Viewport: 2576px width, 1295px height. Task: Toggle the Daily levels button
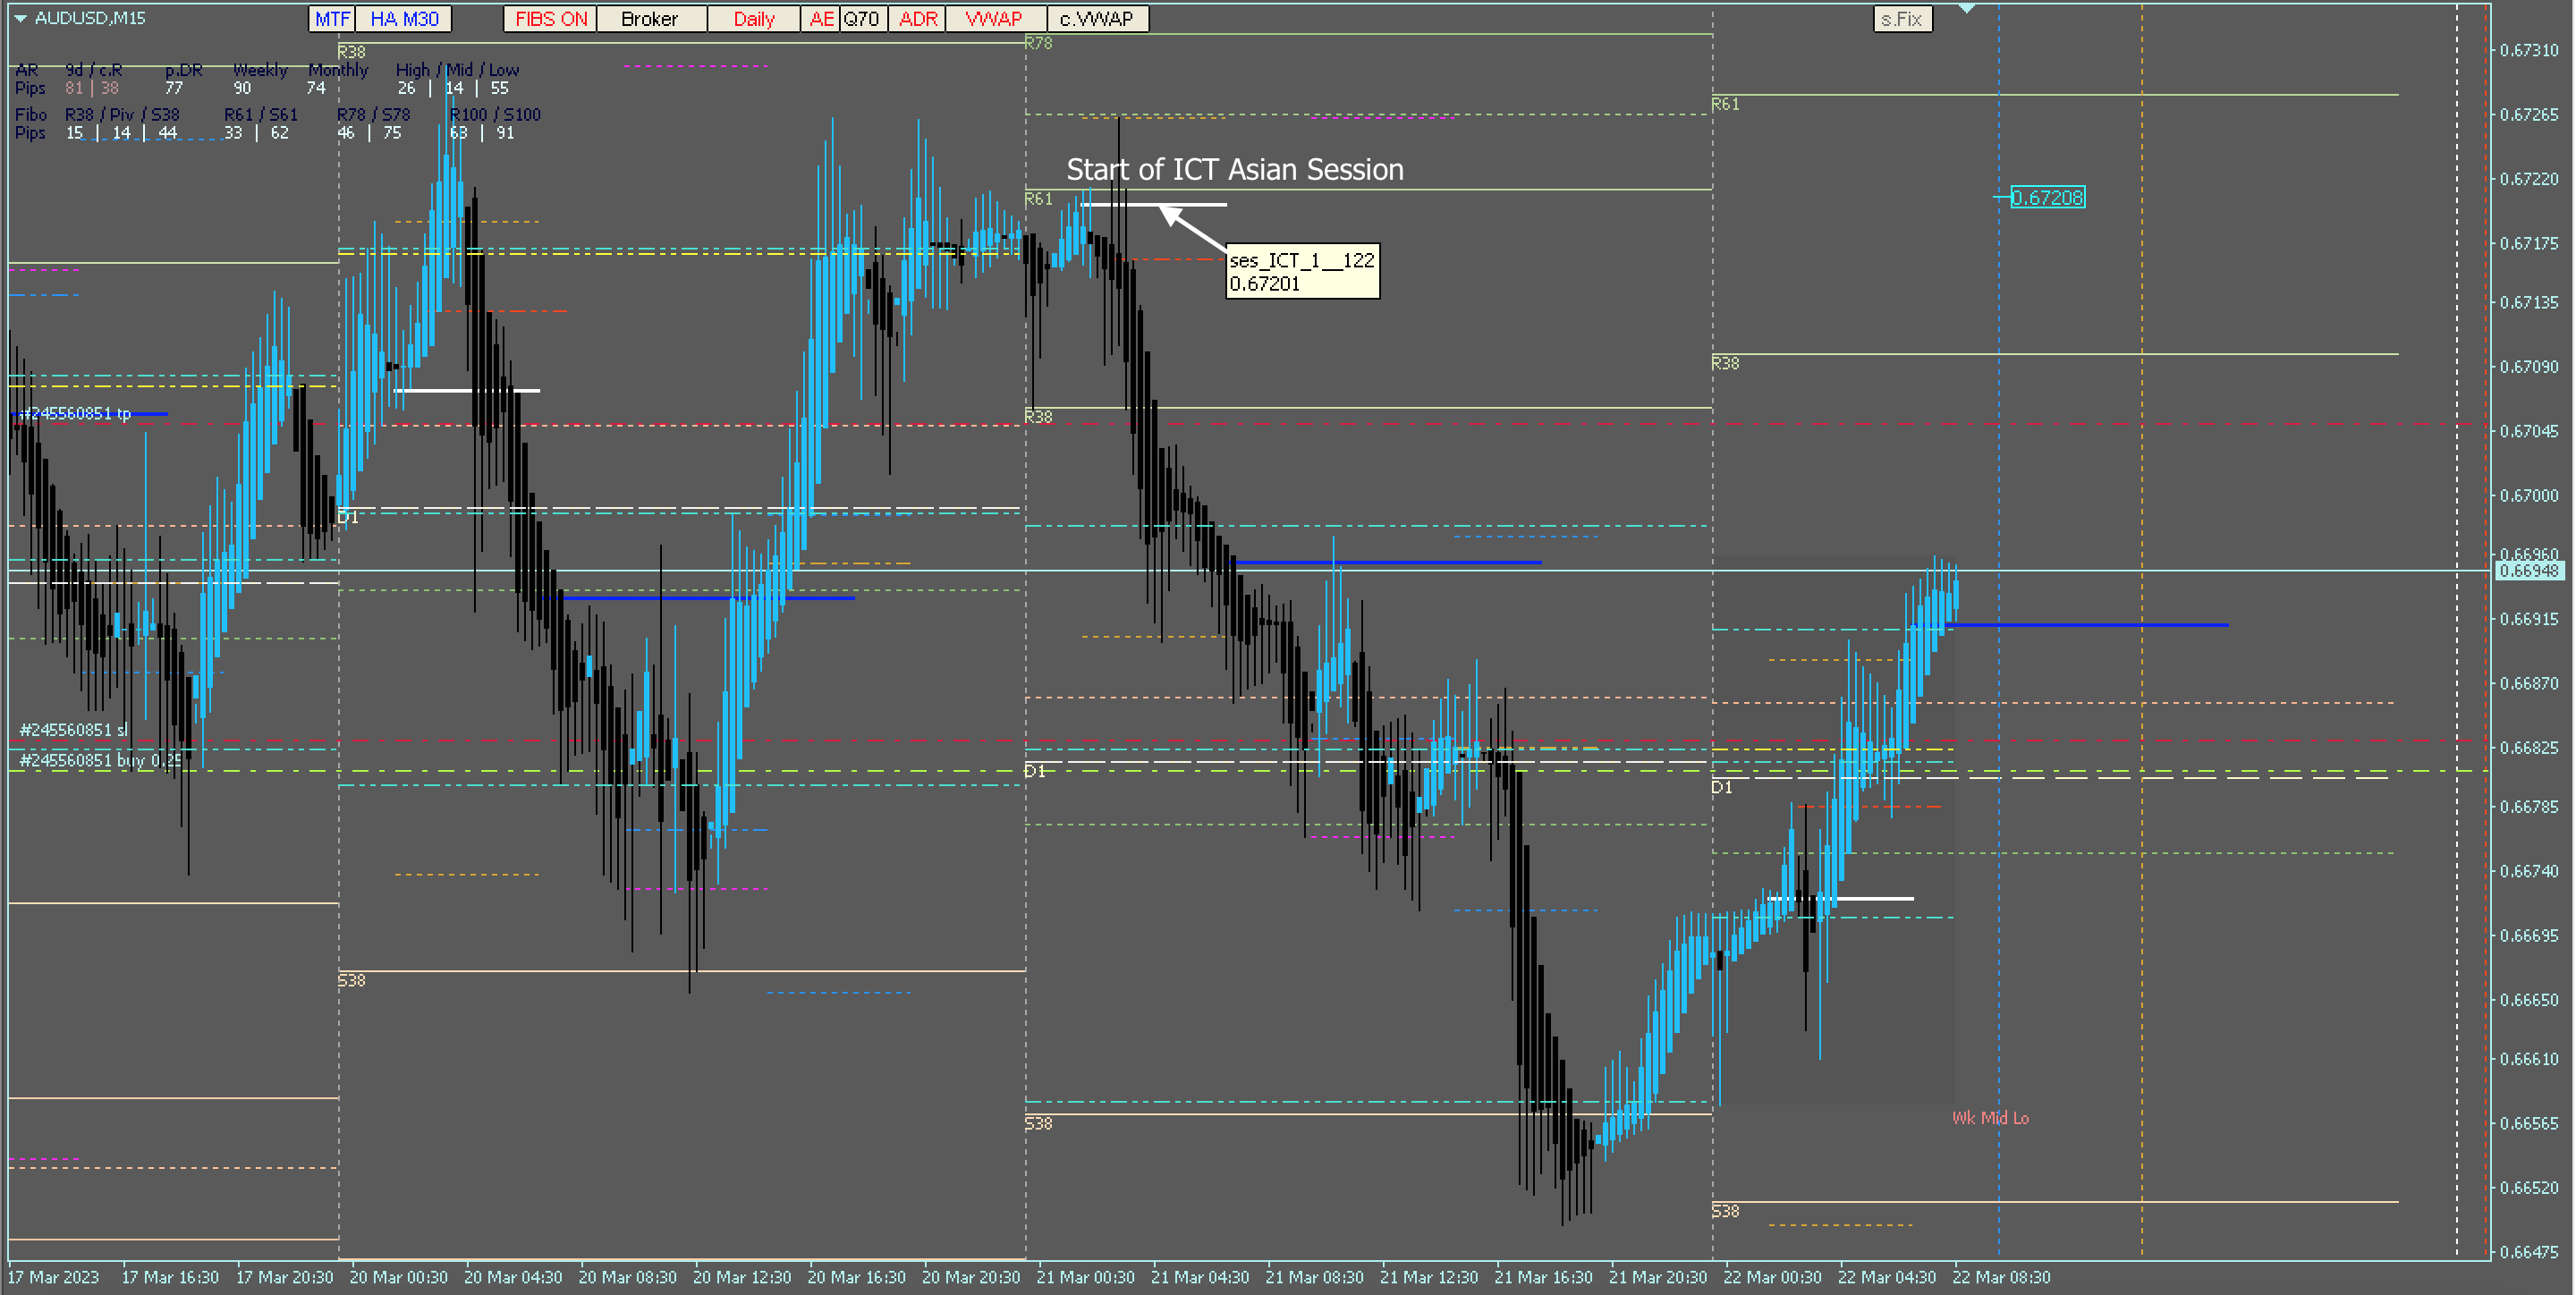click(x=754, y=19)
